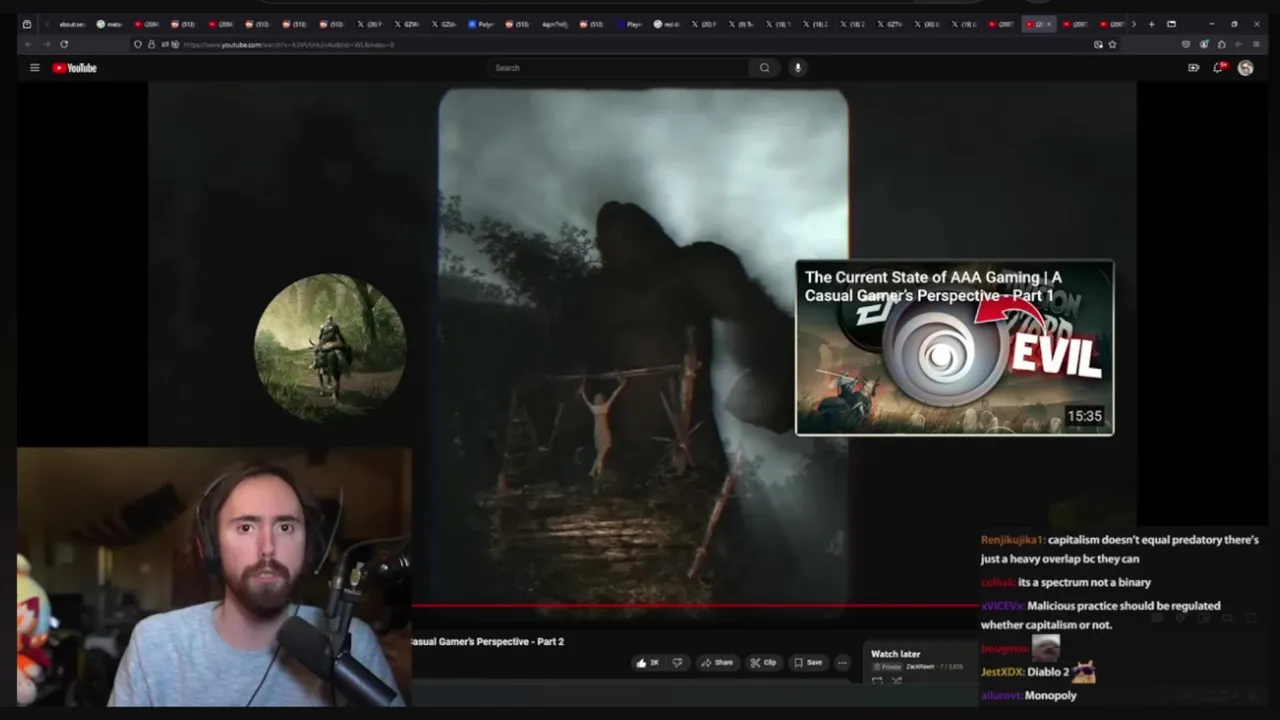
Task: Open the YouTube account avatar menu
Action: tap(1245, 68)
